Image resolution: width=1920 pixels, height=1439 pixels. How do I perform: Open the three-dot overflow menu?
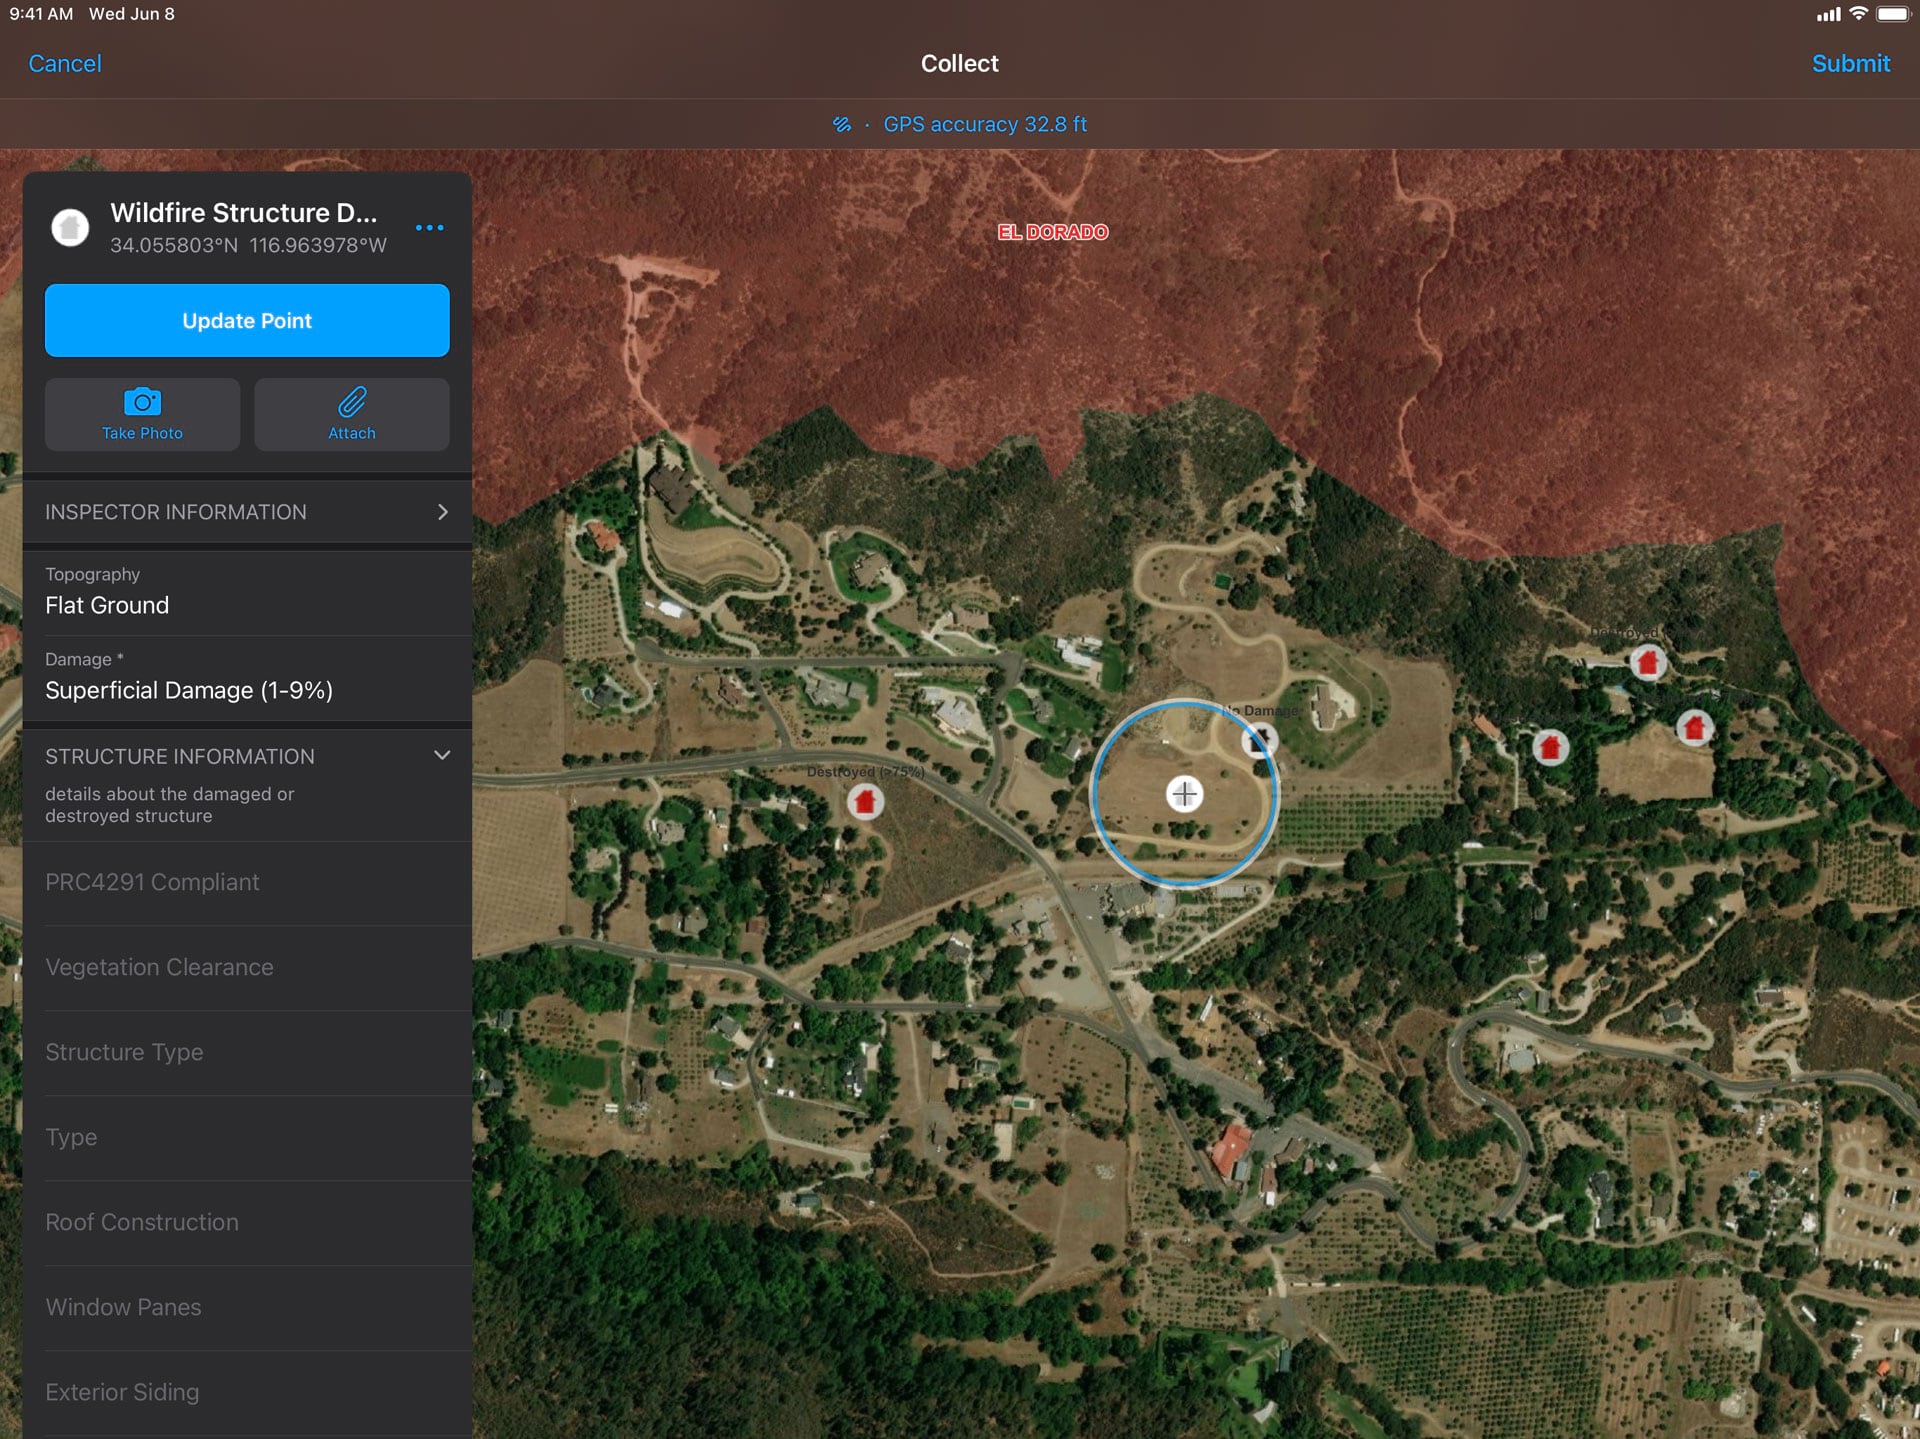pos(429,228)
